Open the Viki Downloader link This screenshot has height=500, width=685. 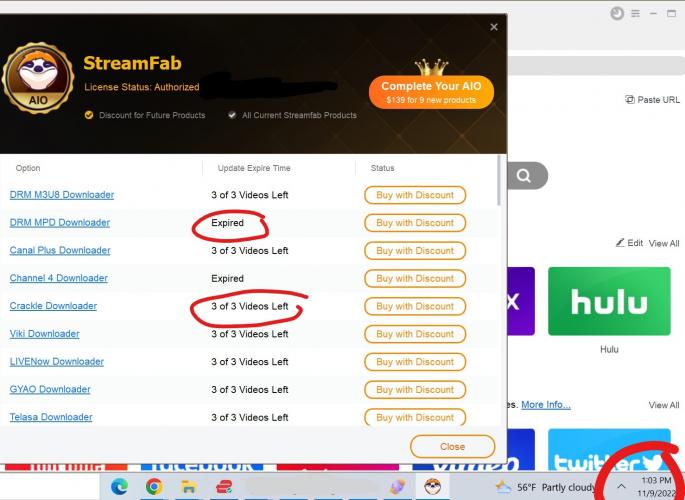pos(45,334)
